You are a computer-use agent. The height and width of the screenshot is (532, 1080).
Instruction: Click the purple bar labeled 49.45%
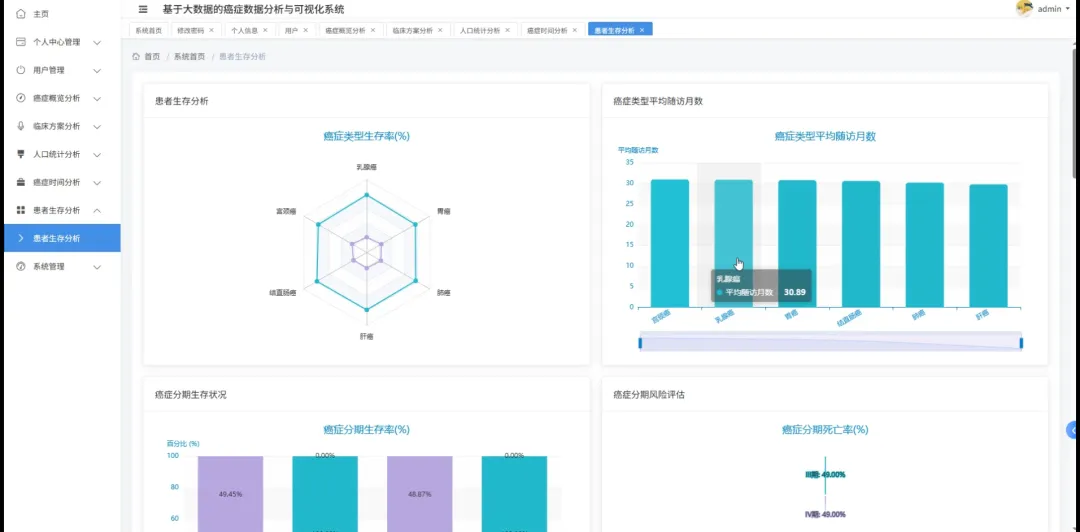coord(230,493)
